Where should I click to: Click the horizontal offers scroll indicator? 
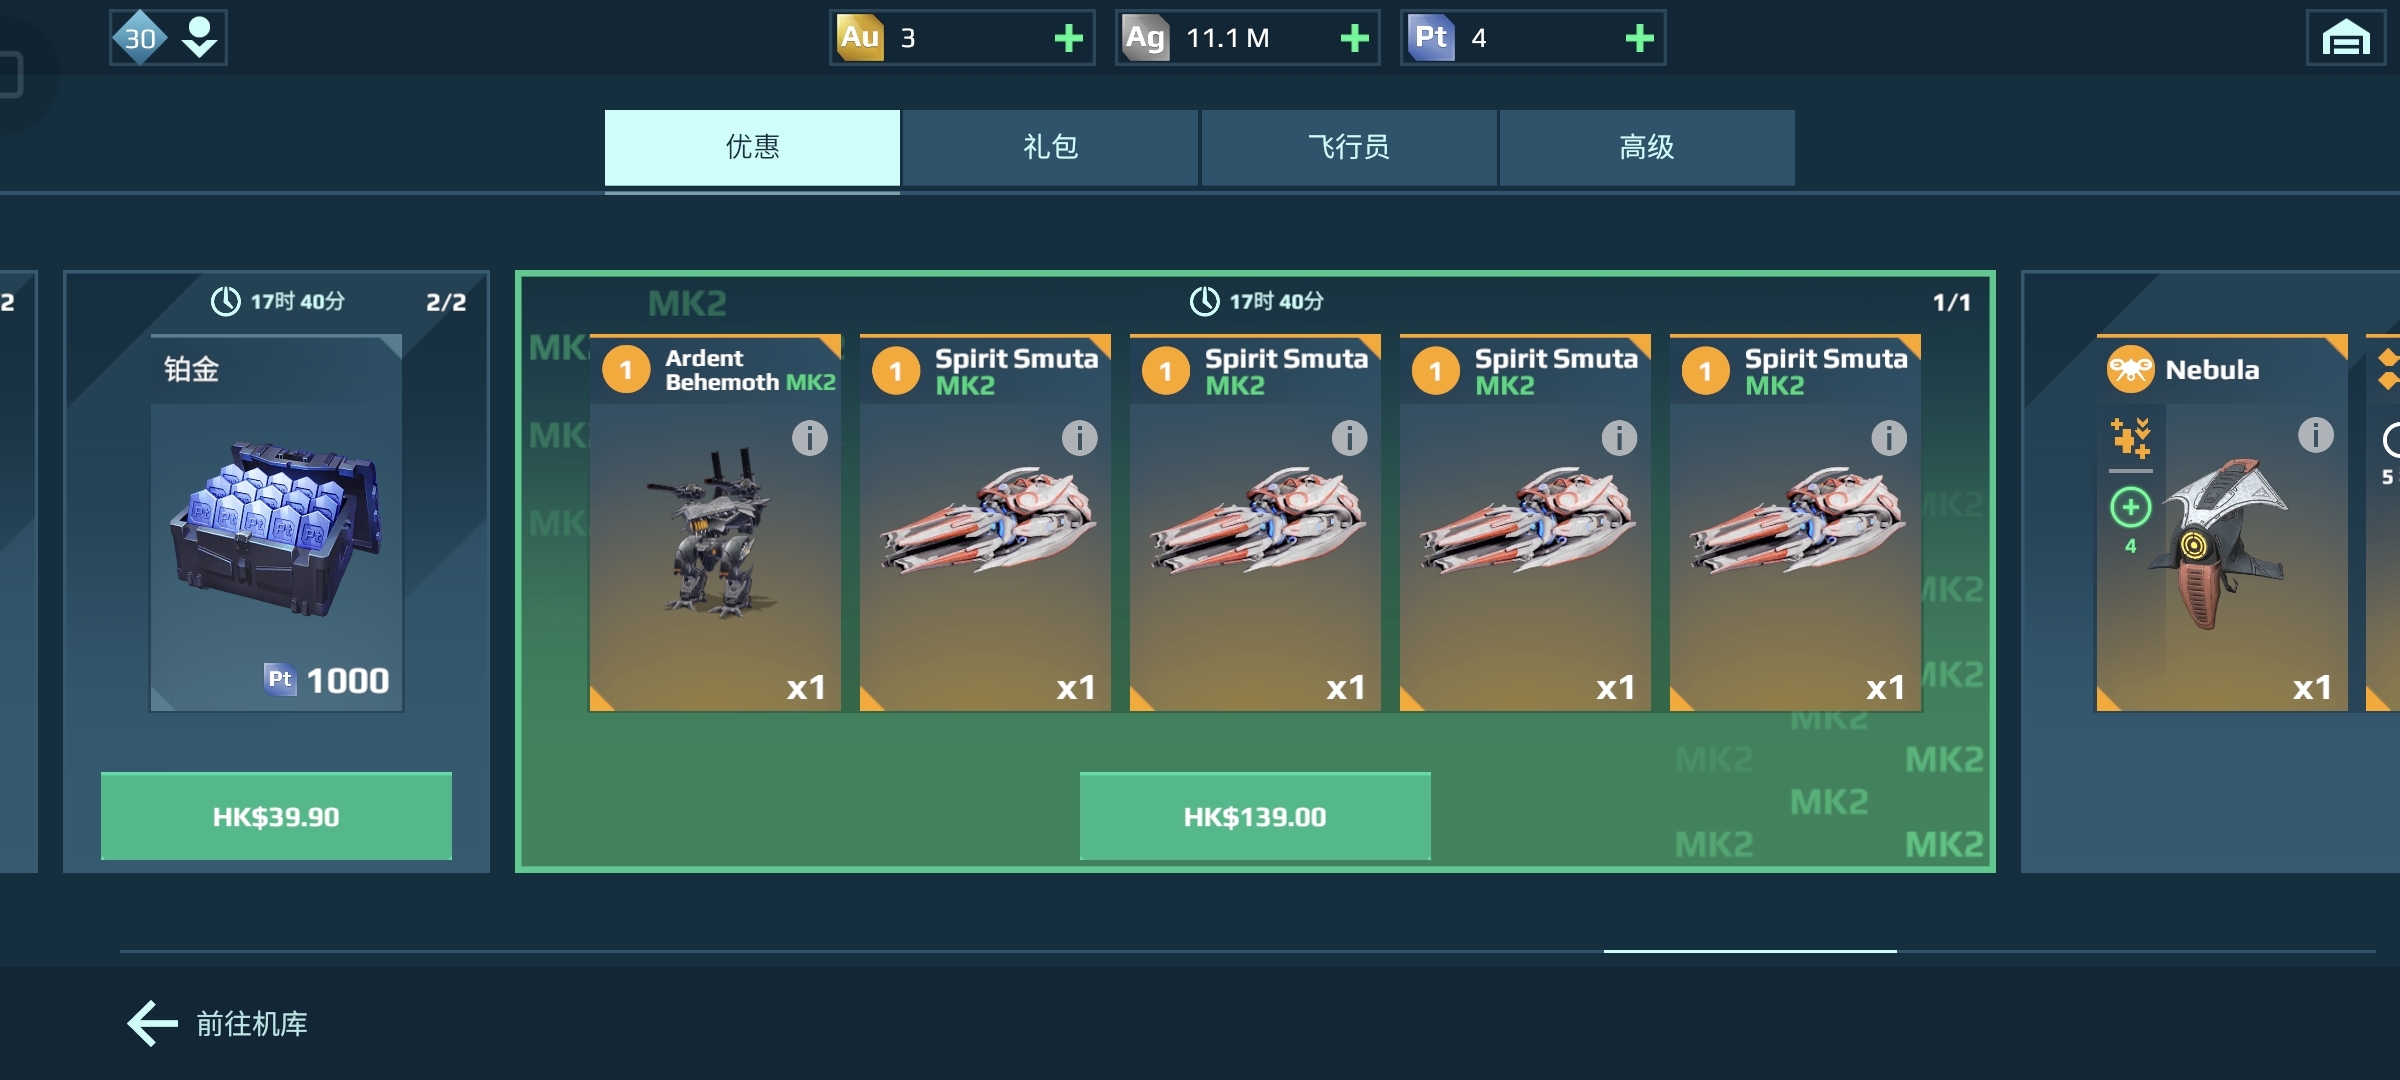[1750, 951]
